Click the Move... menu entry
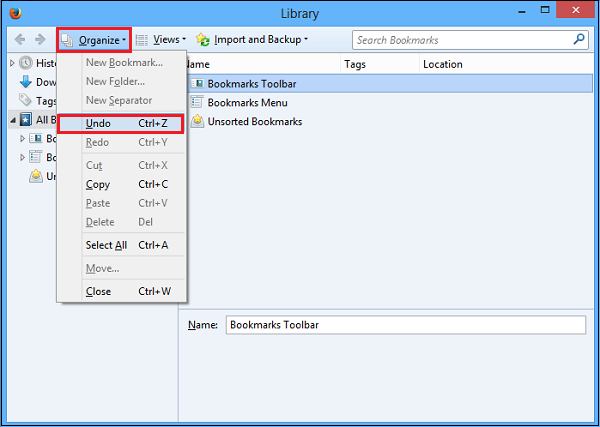Screen dimensions: 600x427 pyautogui.click(x=121, y=269)
